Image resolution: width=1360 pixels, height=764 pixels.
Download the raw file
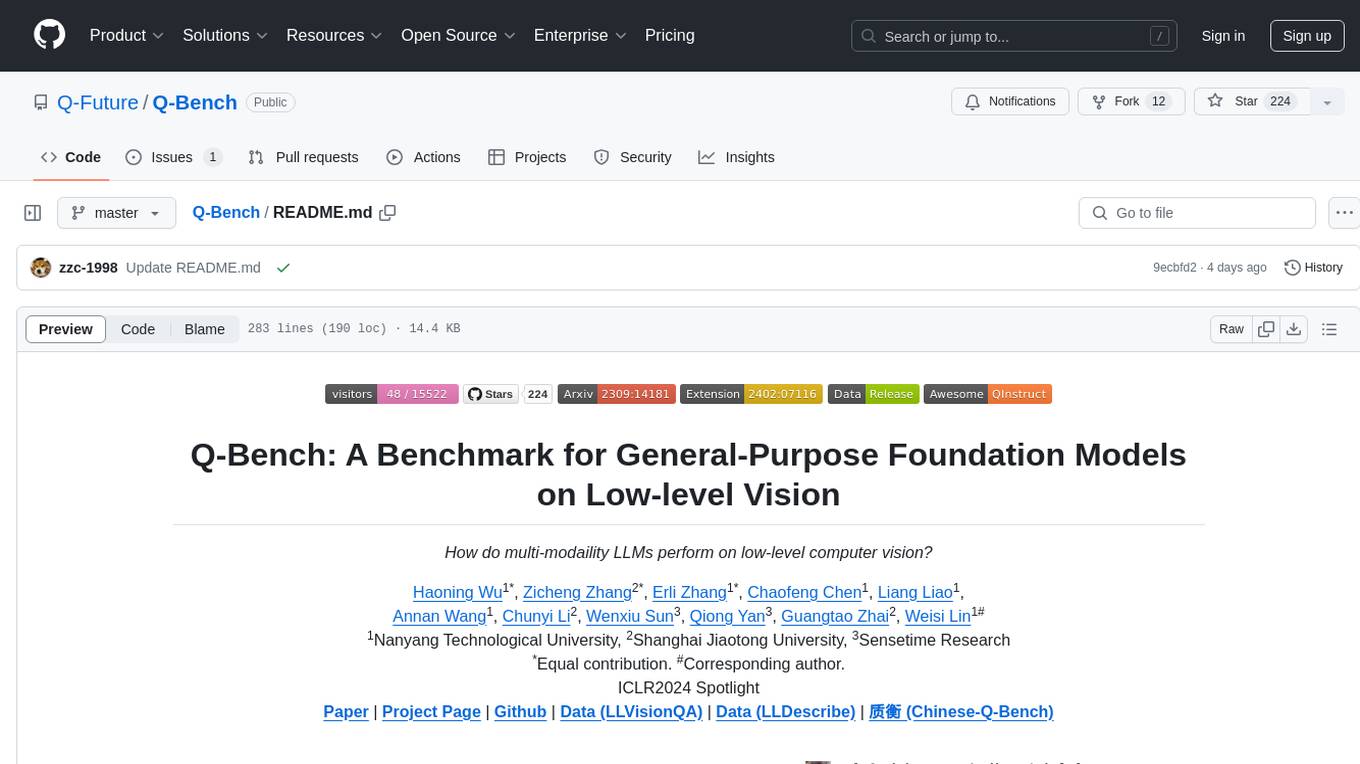(1294, 329)
